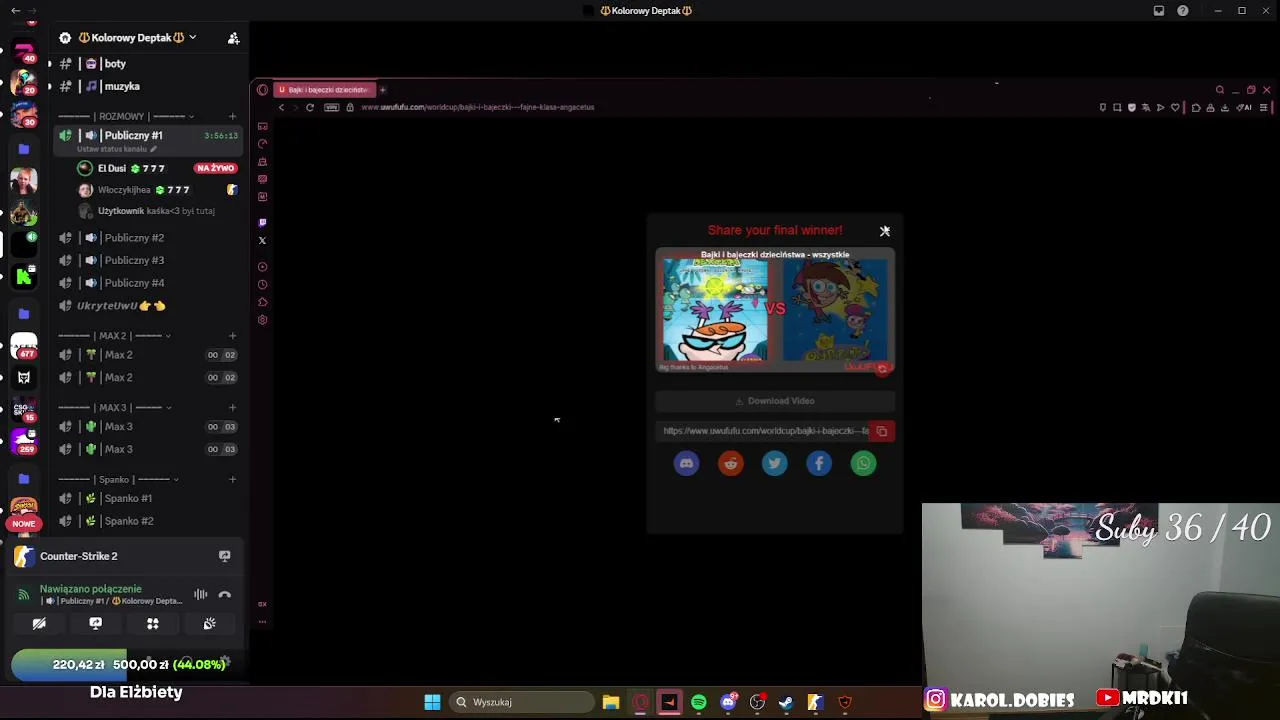Share the winner on Facebook
Viewport: 1280px width, 720px height.
click(x=819, y=463)
